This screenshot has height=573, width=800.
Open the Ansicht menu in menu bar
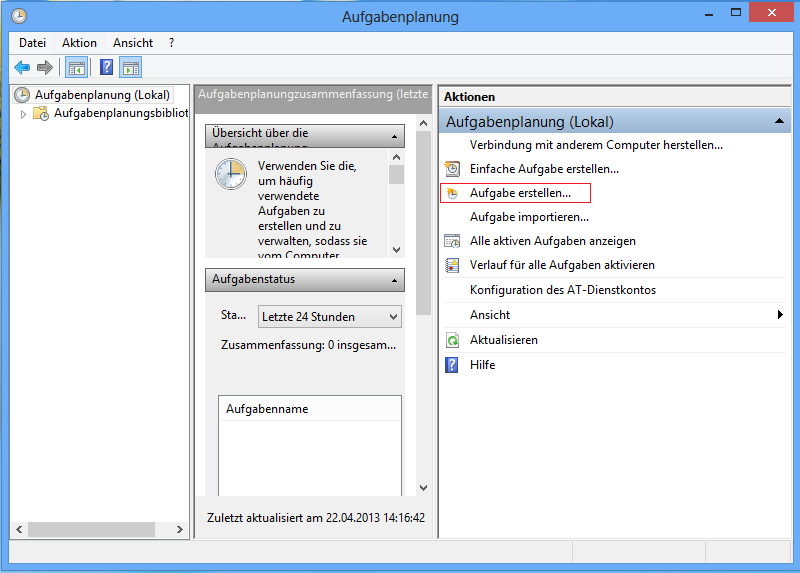(133, 43)
